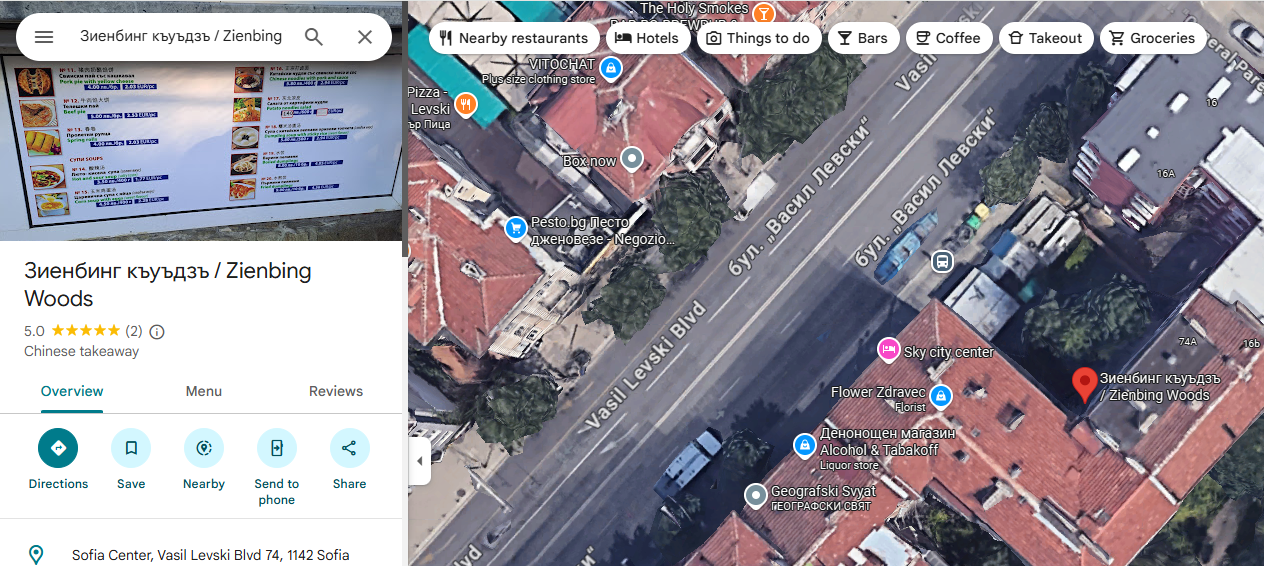The height and width of the screenshot is (566, 1264).
Task: Click the Box now map marker
Action: tap(632, 158)
